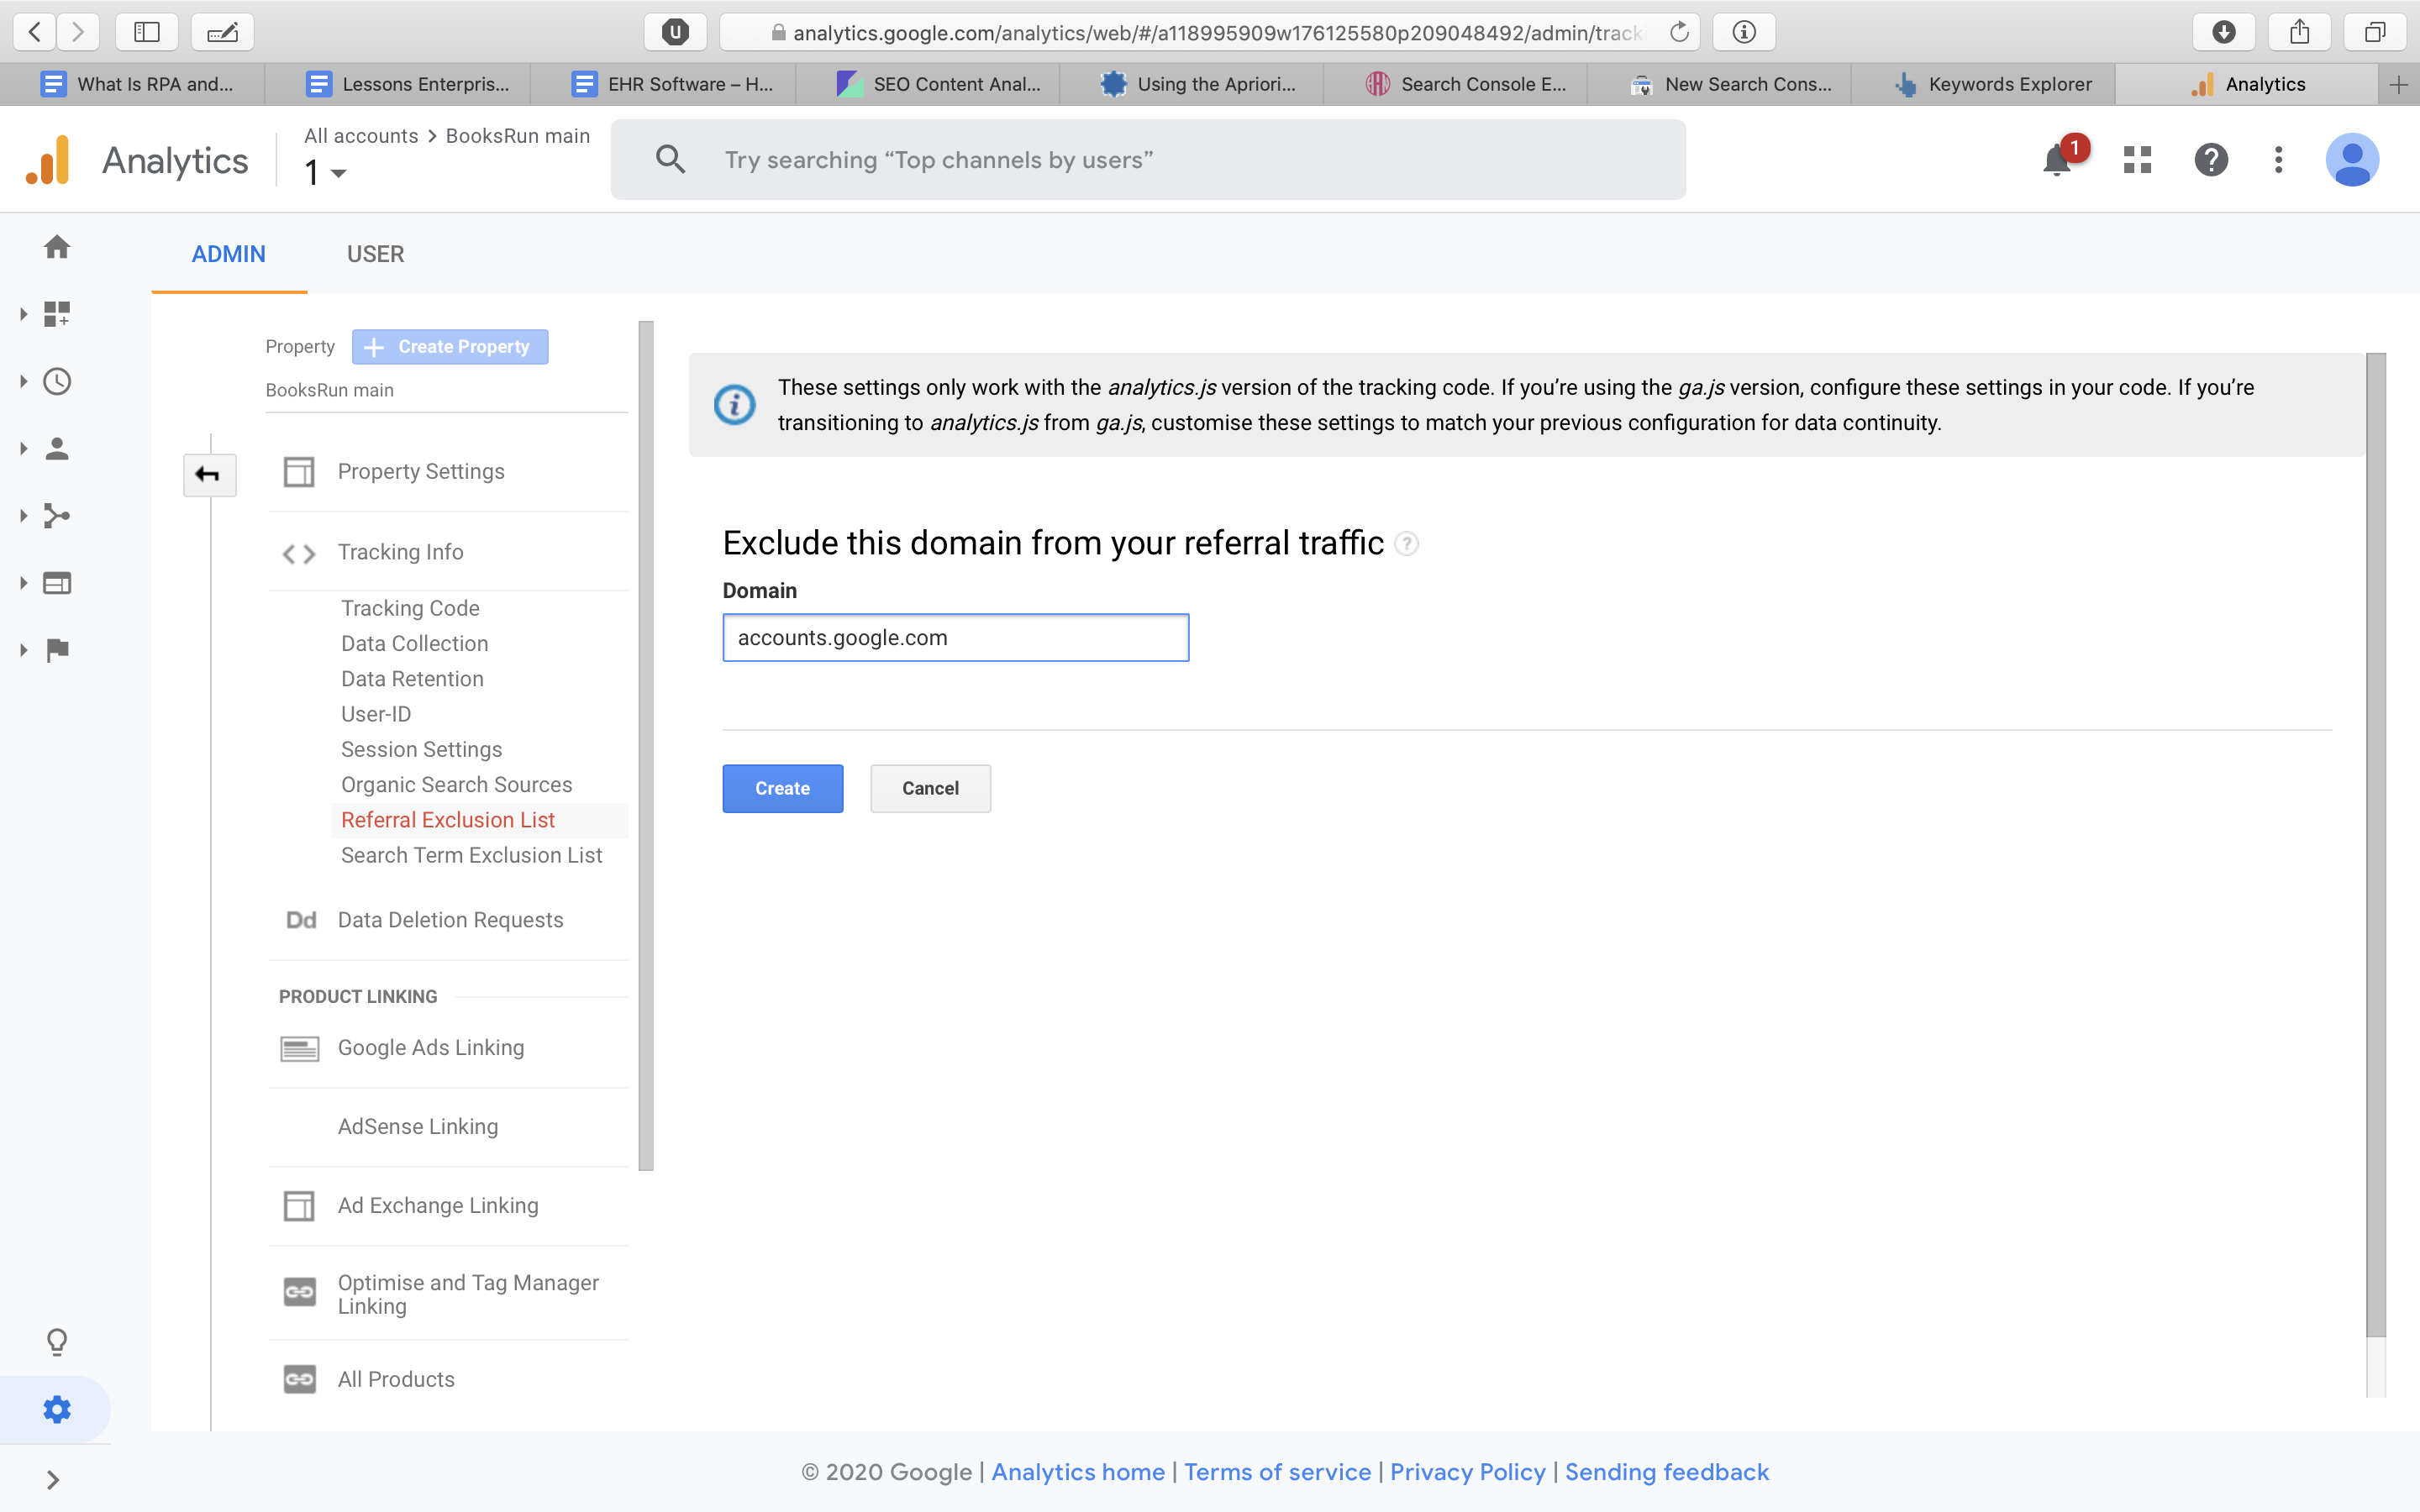2420x1512 pixels.
Task: Open Session Settings
Action: coord(421,749)
